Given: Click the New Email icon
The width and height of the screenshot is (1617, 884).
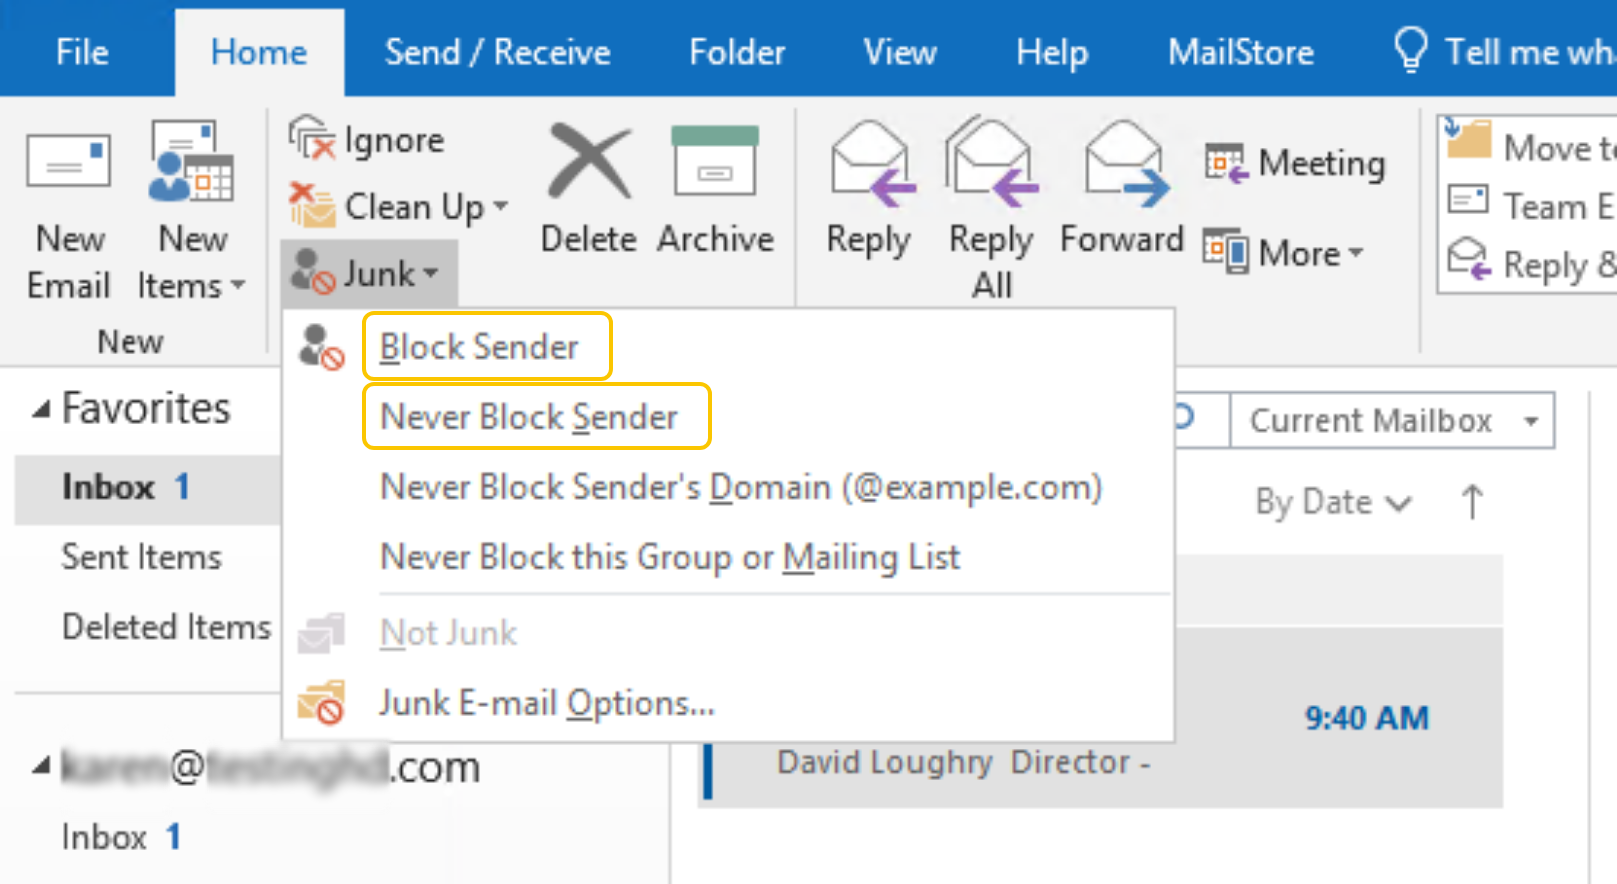Looking at the screenshot, I should 68,164.
